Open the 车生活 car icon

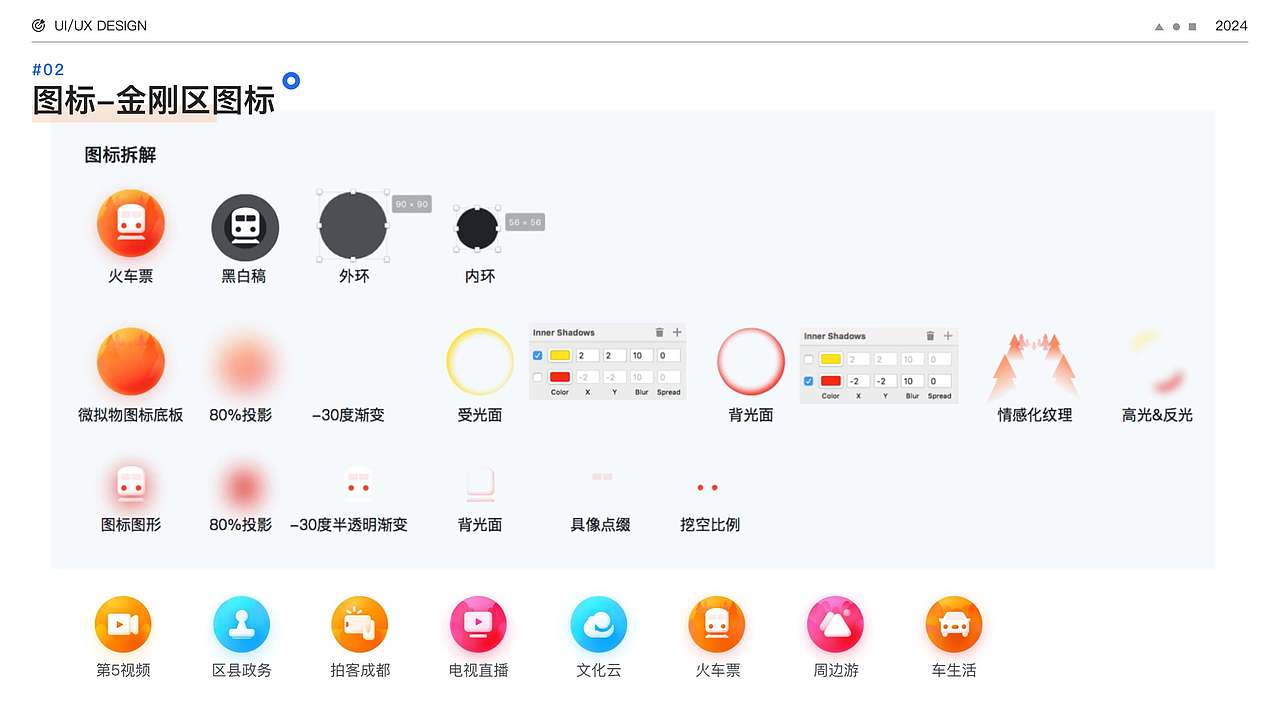tap(954, 624)
